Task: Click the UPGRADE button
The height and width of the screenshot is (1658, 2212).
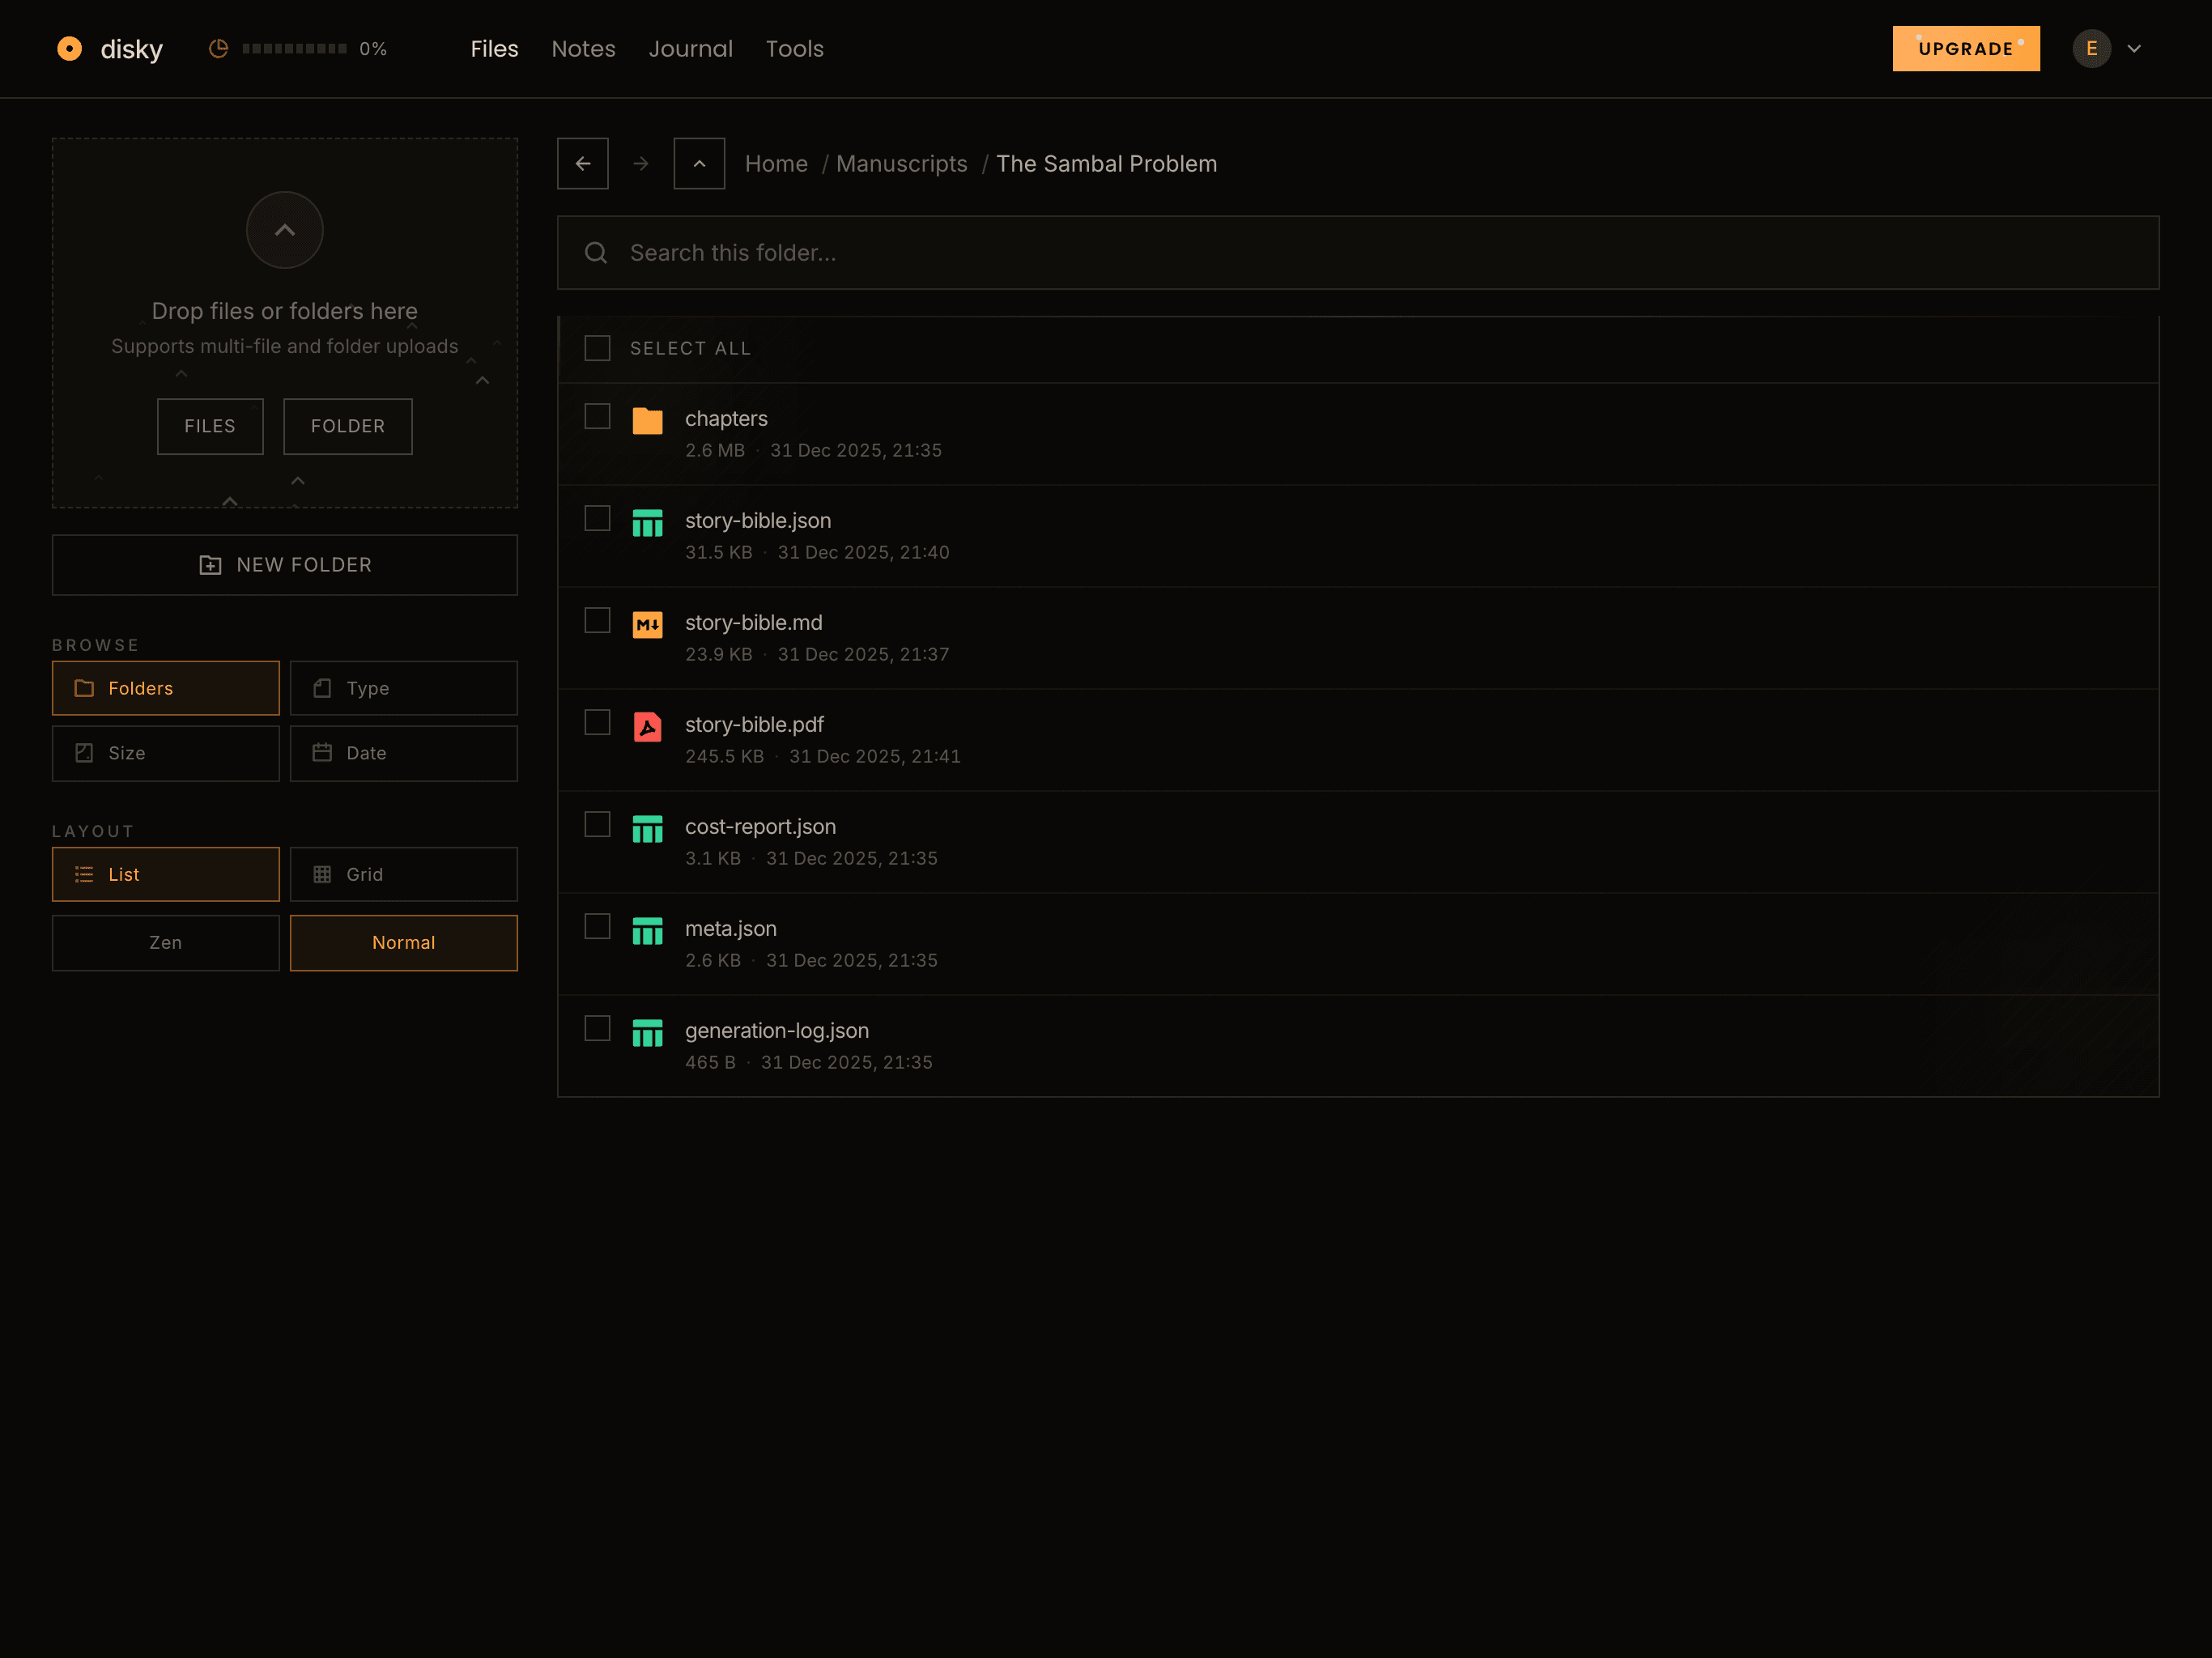Action: tap(1965, 47)
